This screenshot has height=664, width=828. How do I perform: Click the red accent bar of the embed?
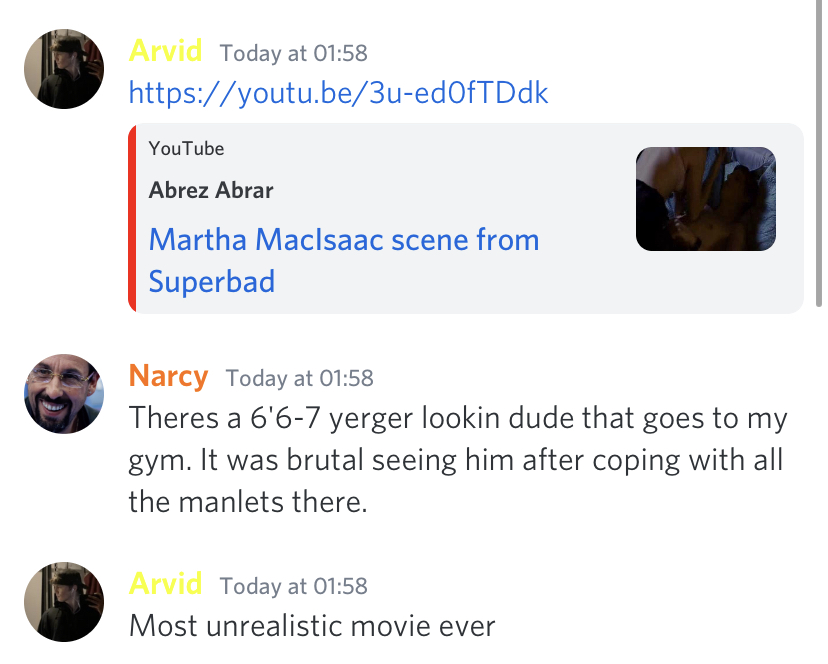(132, 218)
